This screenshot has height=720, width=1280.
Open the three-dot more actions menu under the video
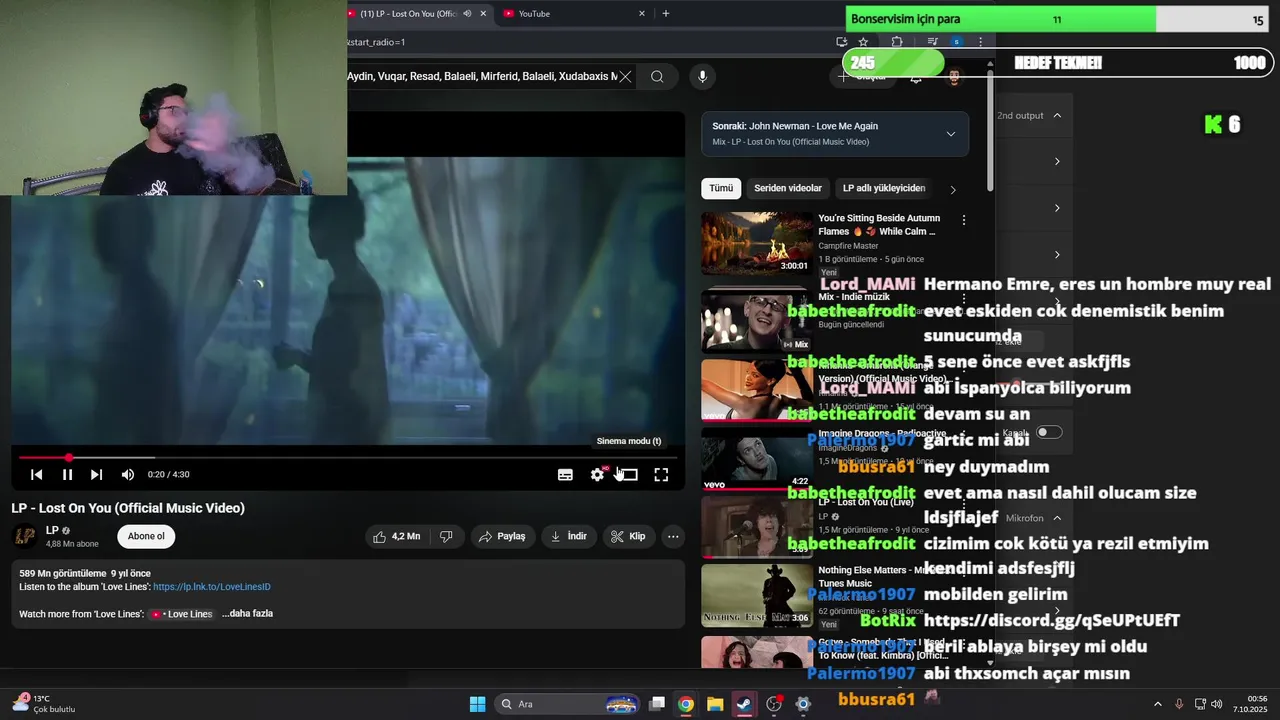pyautogui.click(x=673, y=537)
